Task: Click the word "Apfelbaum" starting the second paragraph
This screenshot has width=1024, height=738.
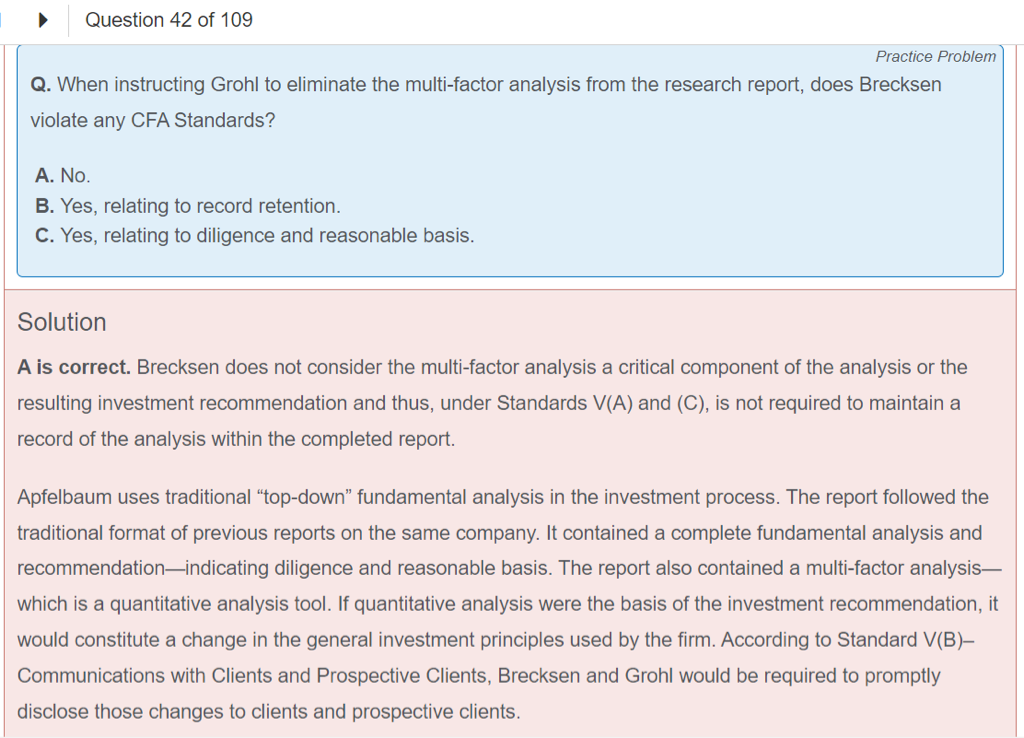Action: coord(64,497)
